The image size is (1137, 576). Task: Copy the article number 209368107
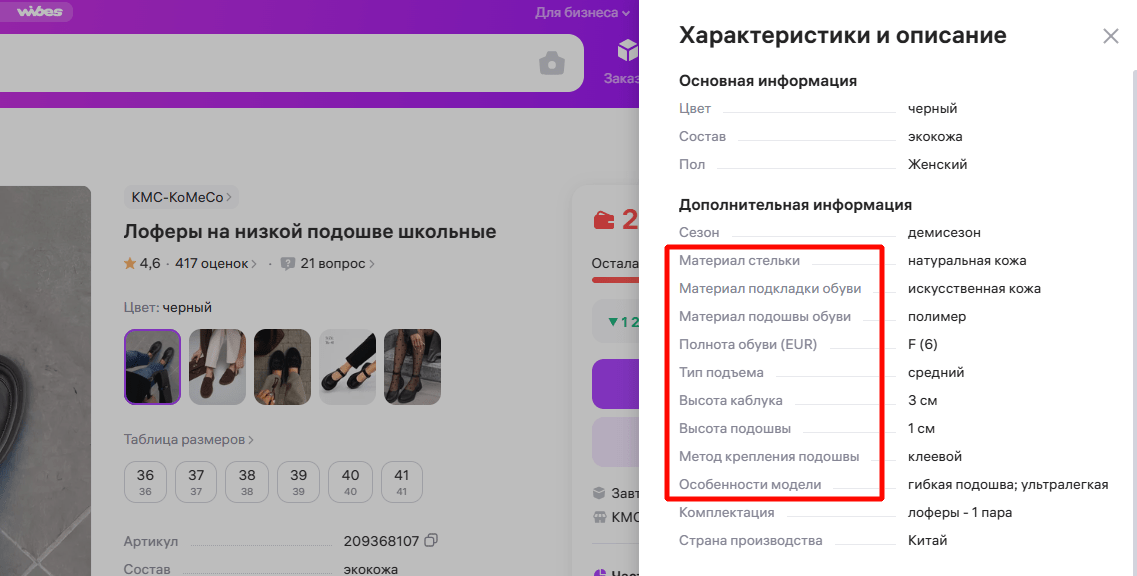pyautogui.click(x=431, y=540)
